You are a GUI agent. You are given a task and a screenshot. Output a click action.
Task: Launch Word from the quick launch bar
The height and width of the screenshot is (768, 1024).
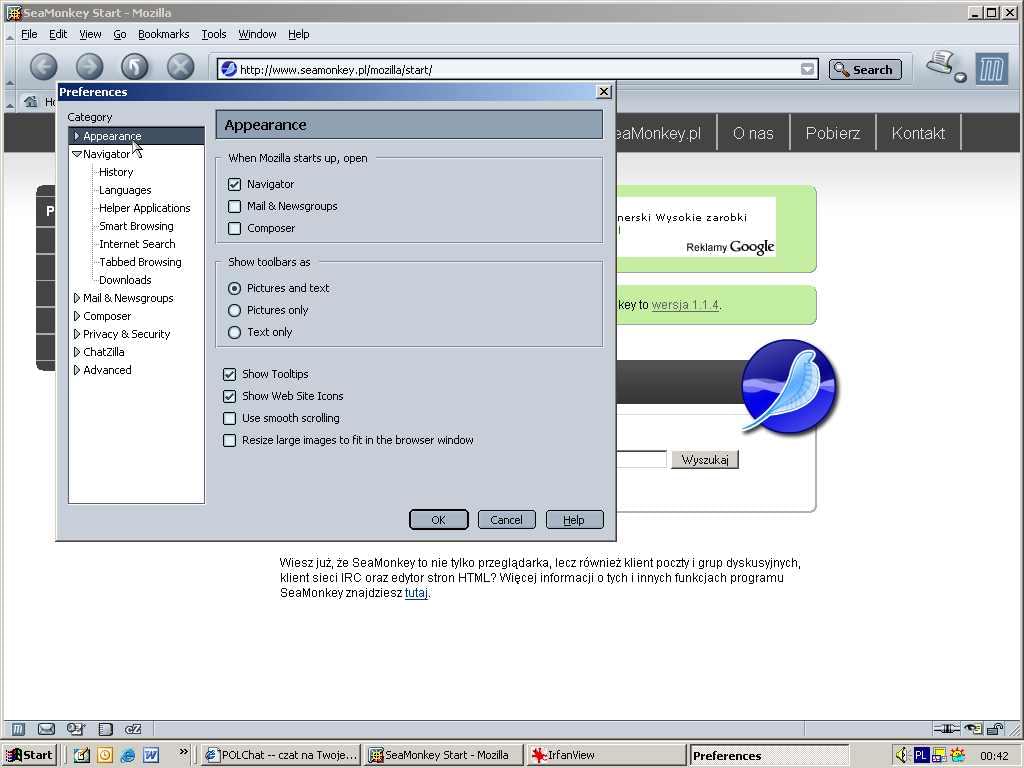pyautogui.click(x=151, y=755)
